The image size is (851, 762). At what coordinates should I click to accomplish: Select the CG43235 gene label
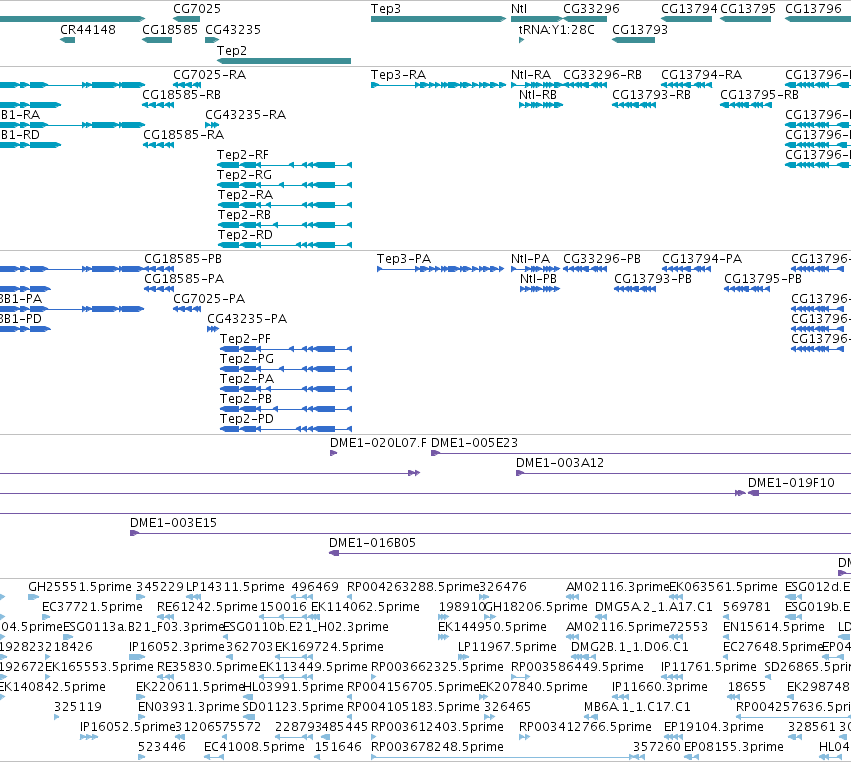click(233, 29)
